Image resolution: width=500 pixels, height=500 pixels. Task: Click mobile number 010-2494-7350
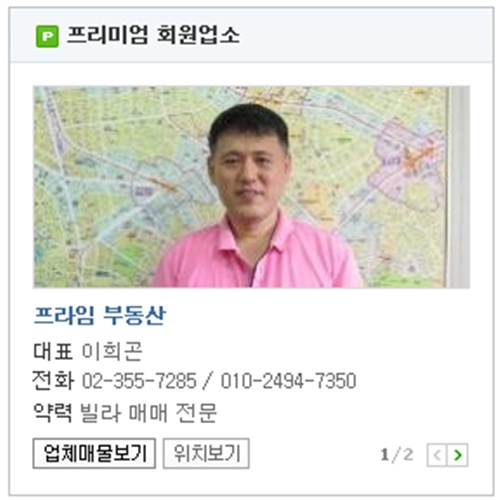(289, 381)
